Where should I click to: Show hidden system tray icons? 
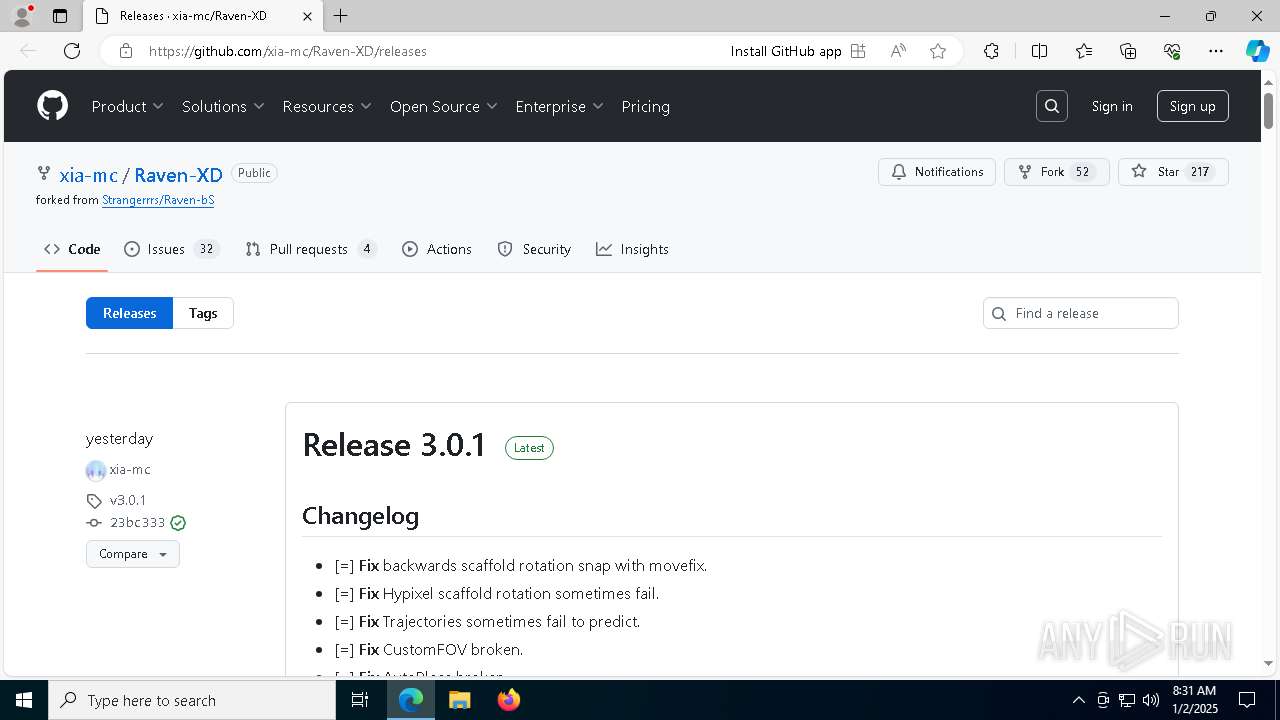[1078, 700]
